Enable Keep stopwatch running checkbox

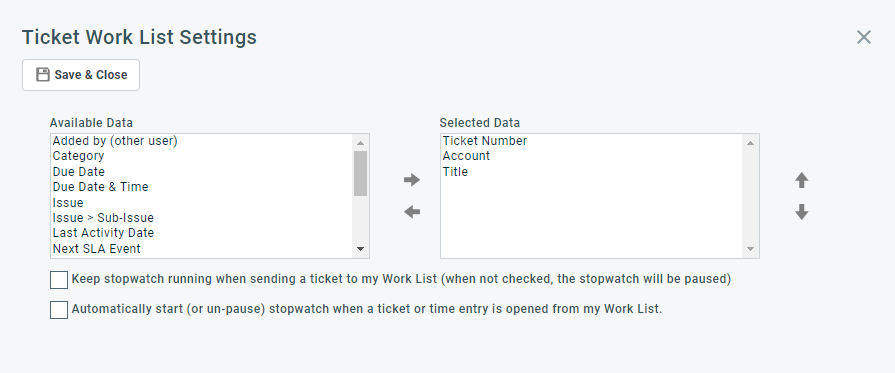click(x=59, y=280)
